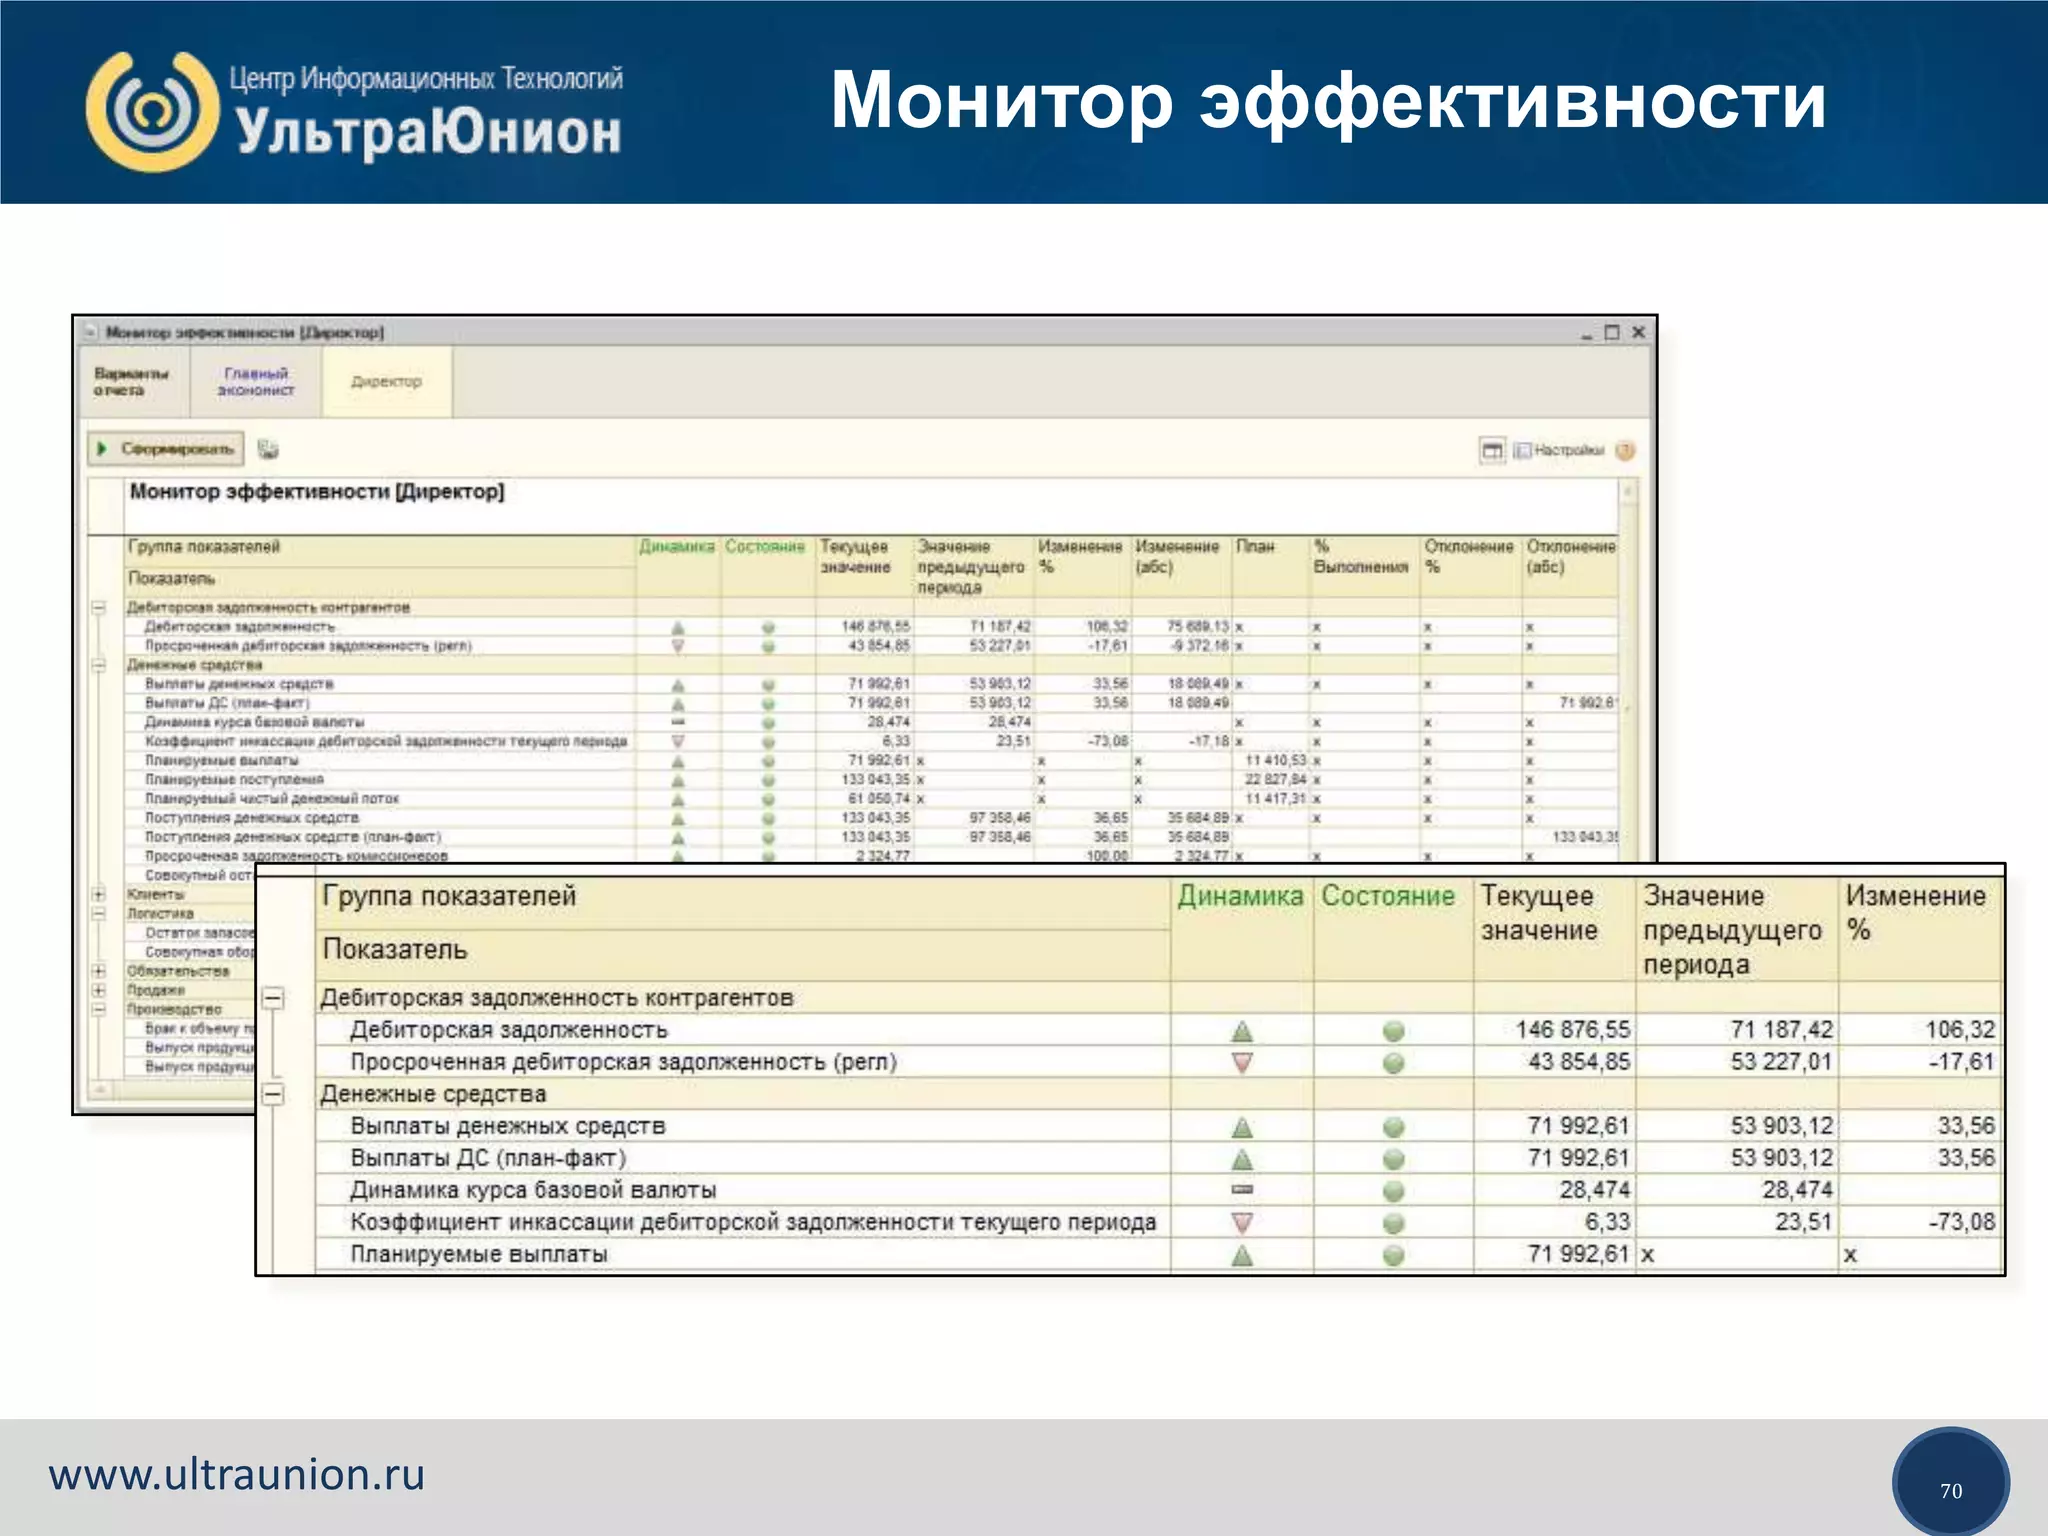Open Настройки in the report toolbar
The width and height of the screenshot is (2048, 1536).
[x=1559, y=450]
